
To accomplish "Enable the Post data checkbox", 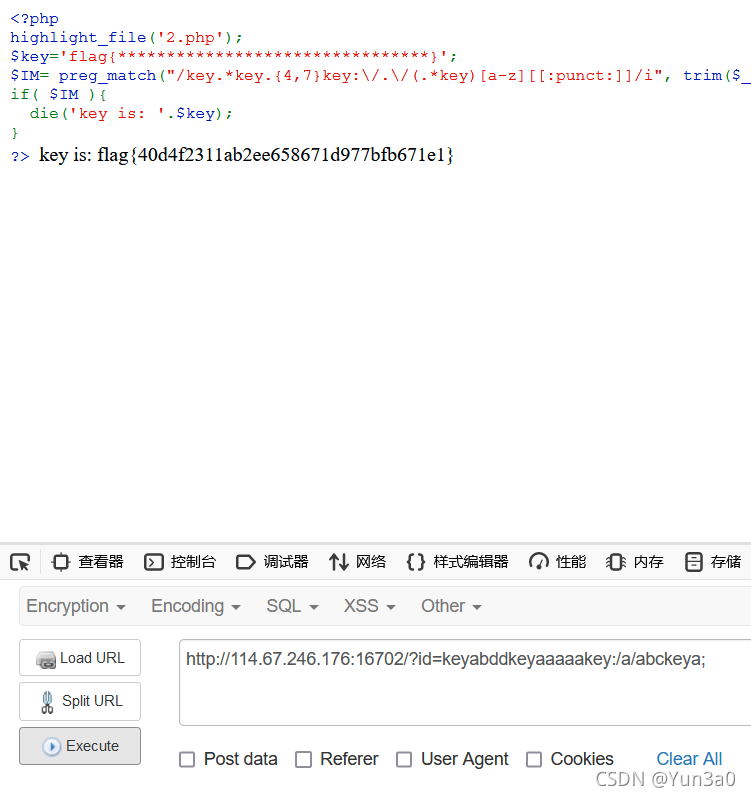I will point(187,759).
